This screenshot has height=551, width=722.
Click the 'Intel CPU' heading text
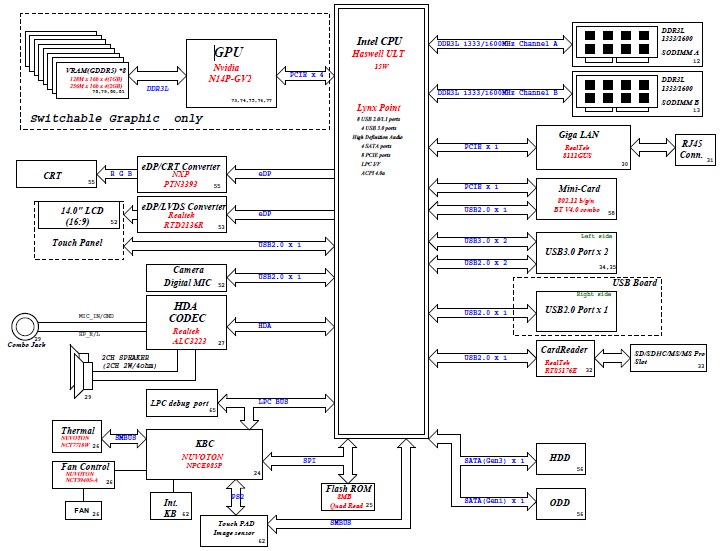pos(379,41)
